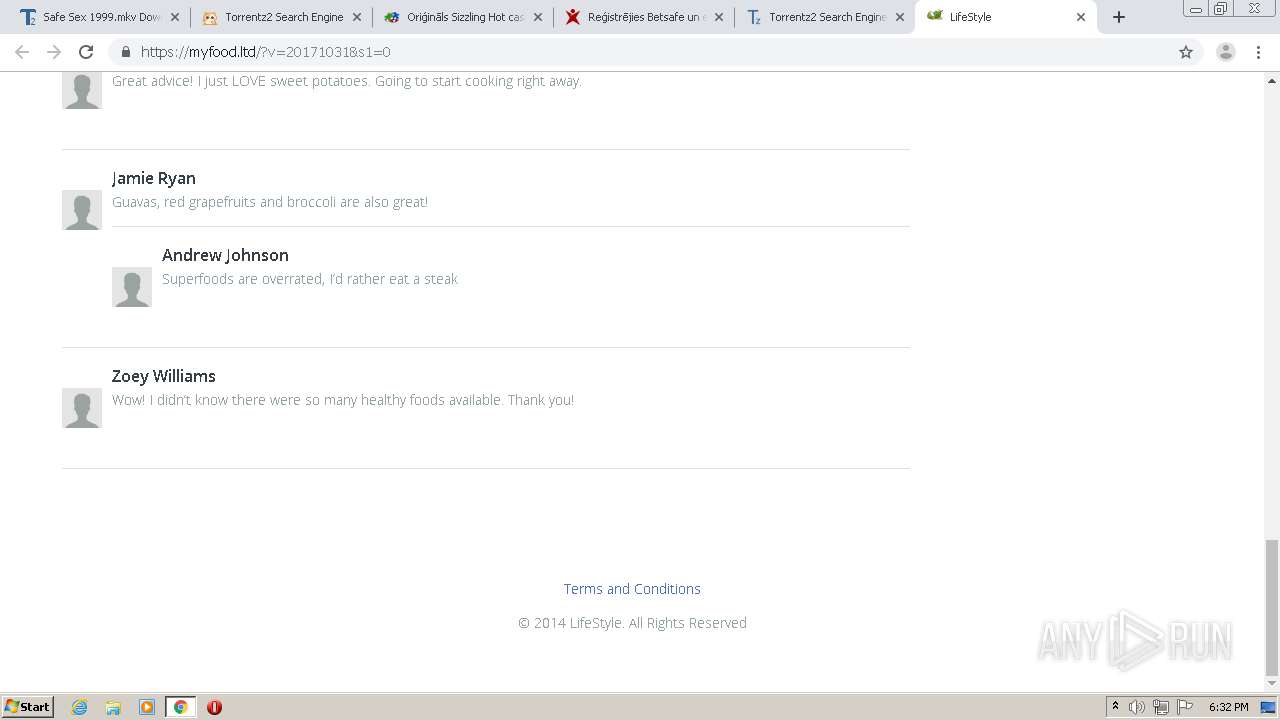This screenshot has height=720, width=1280.
Task: Close the Safe Sex 1999.mkv tab
Action: pos(175,17)
